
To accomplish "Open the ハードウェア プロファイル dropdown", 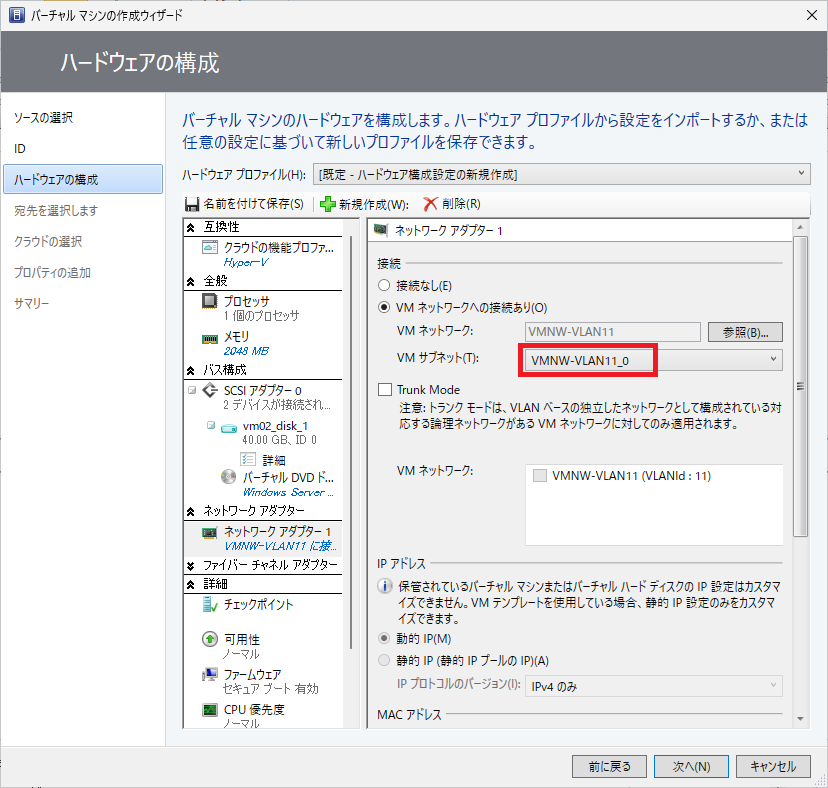I will click(x=562, y=174).
